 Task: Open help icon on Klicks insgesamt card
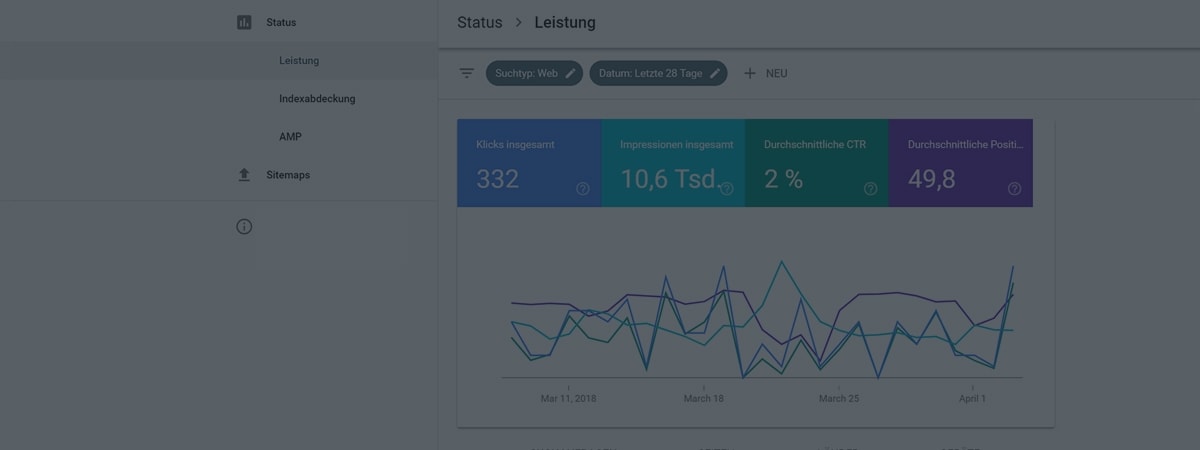coord(582,189)
